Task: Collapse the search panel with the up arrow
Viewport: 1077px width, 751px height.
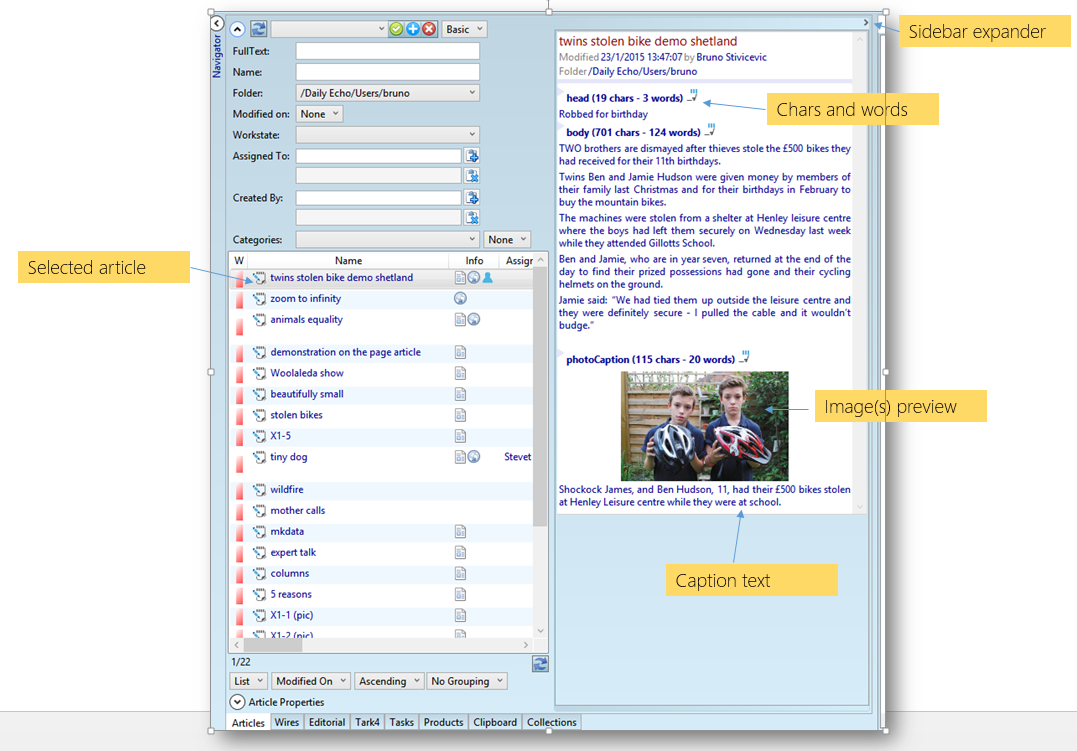Action: point(237,29)
